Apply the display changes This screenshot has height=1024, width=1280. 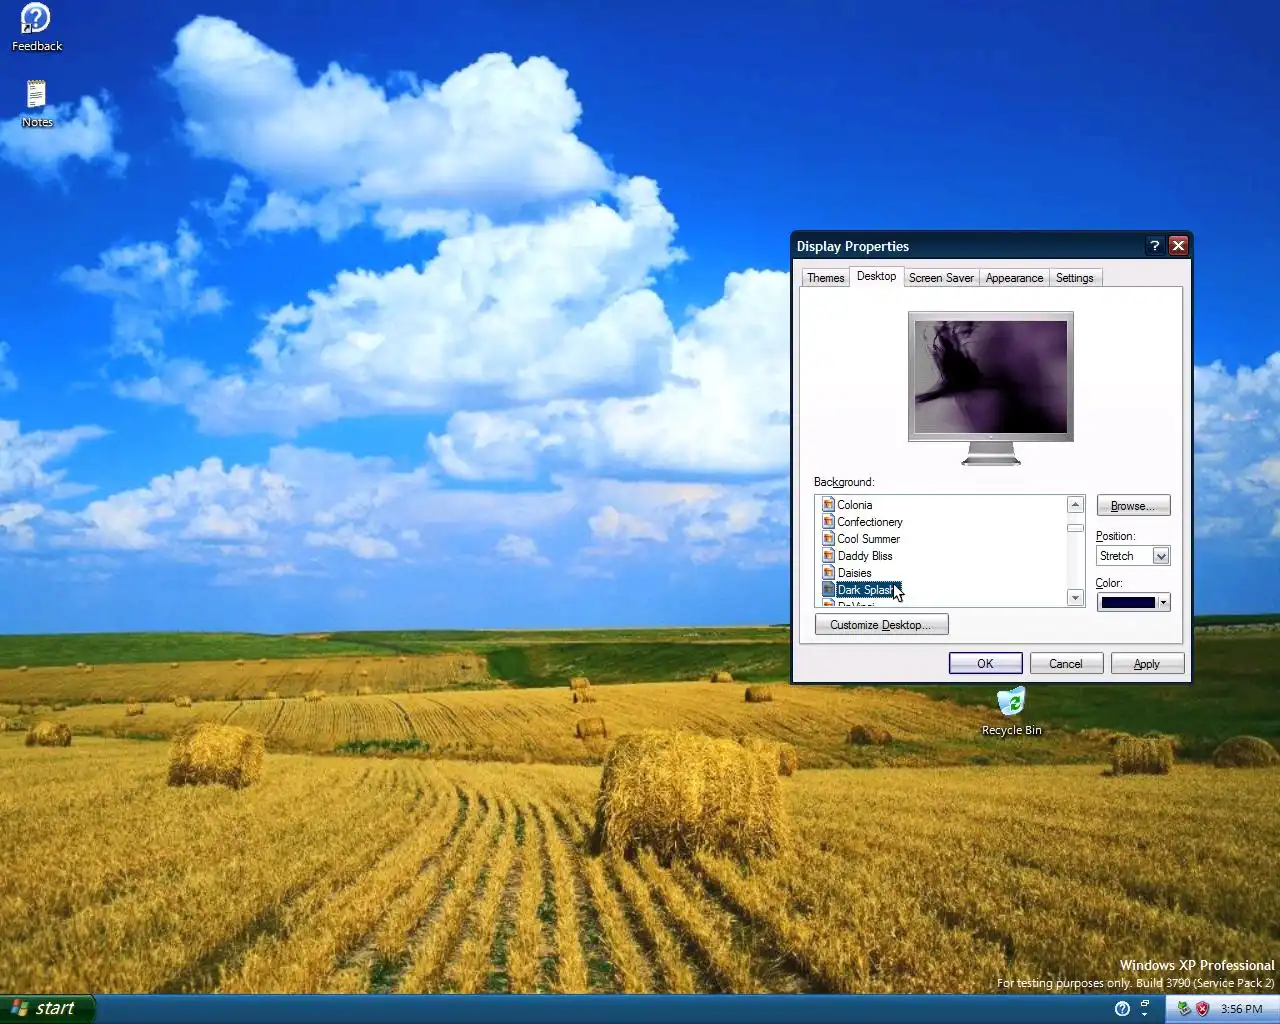[1147, 664]
